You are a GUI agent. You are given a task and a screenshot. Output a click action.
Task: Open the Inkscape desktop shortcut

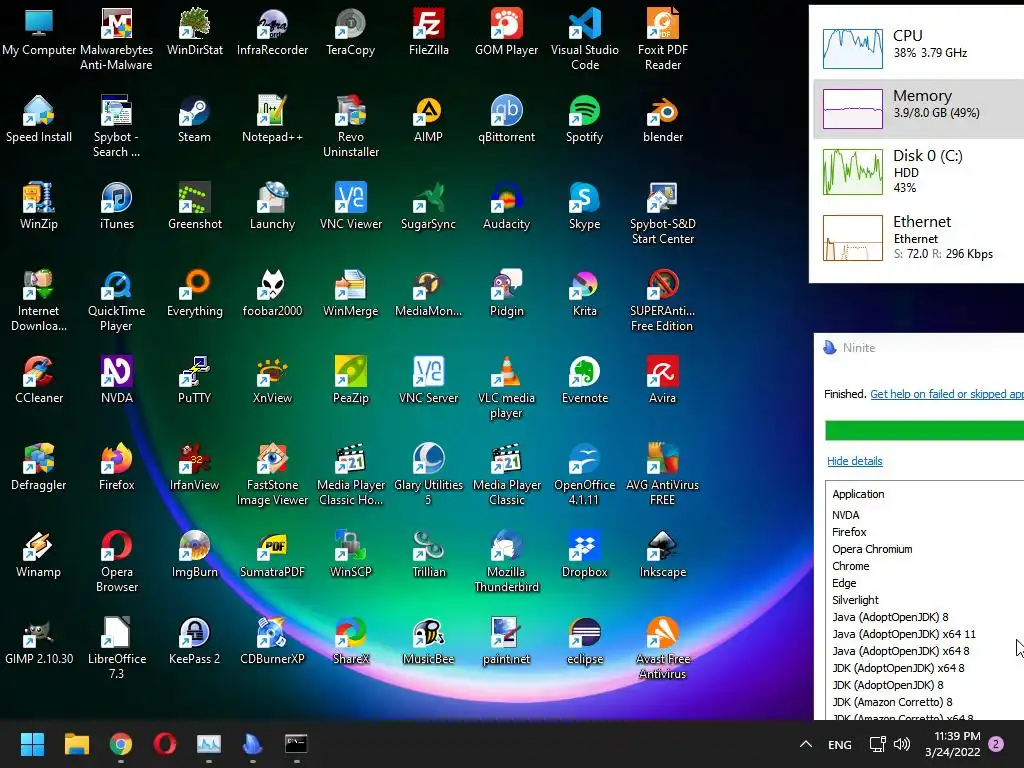(x=662, y=554)
